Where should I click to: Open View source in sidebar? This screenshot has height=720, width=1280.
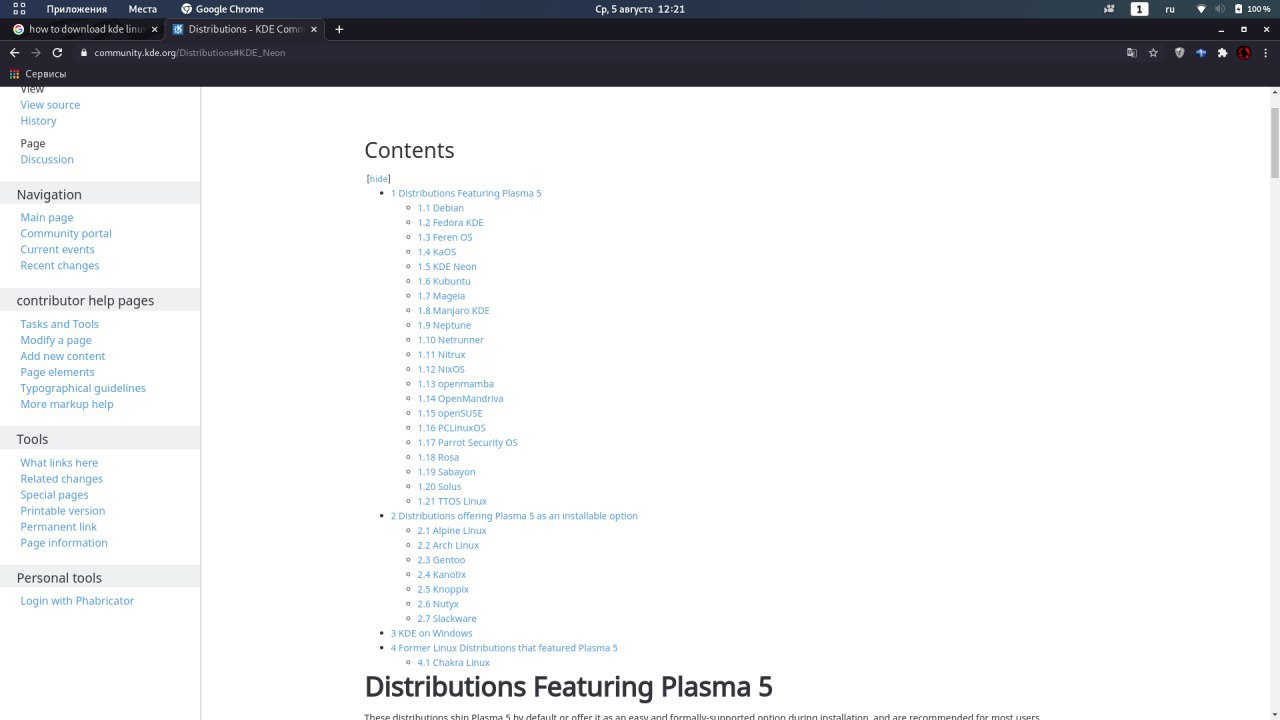point(50,105)
